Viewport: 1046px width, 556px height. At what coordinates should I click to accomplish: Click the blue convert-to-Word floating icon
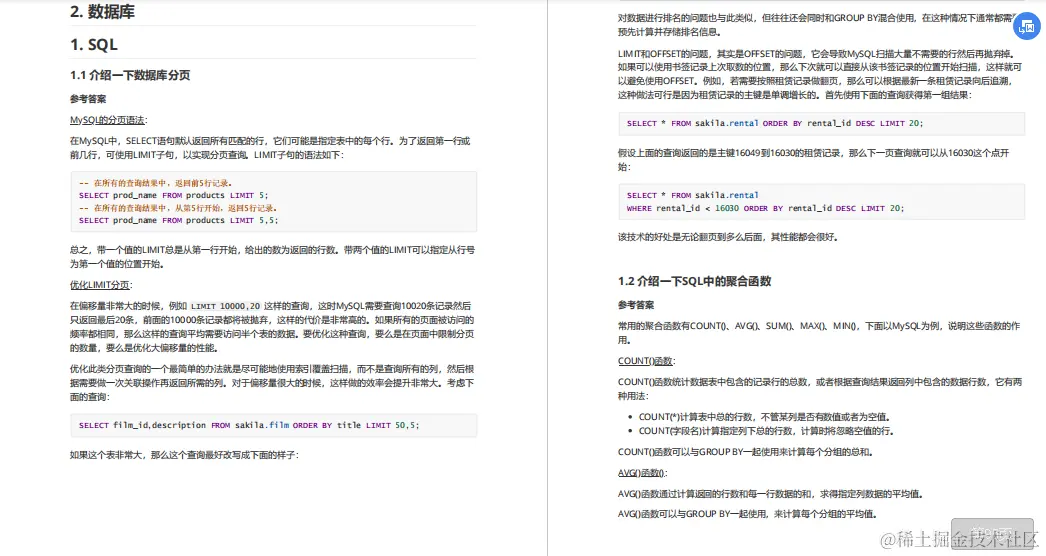1027,27
